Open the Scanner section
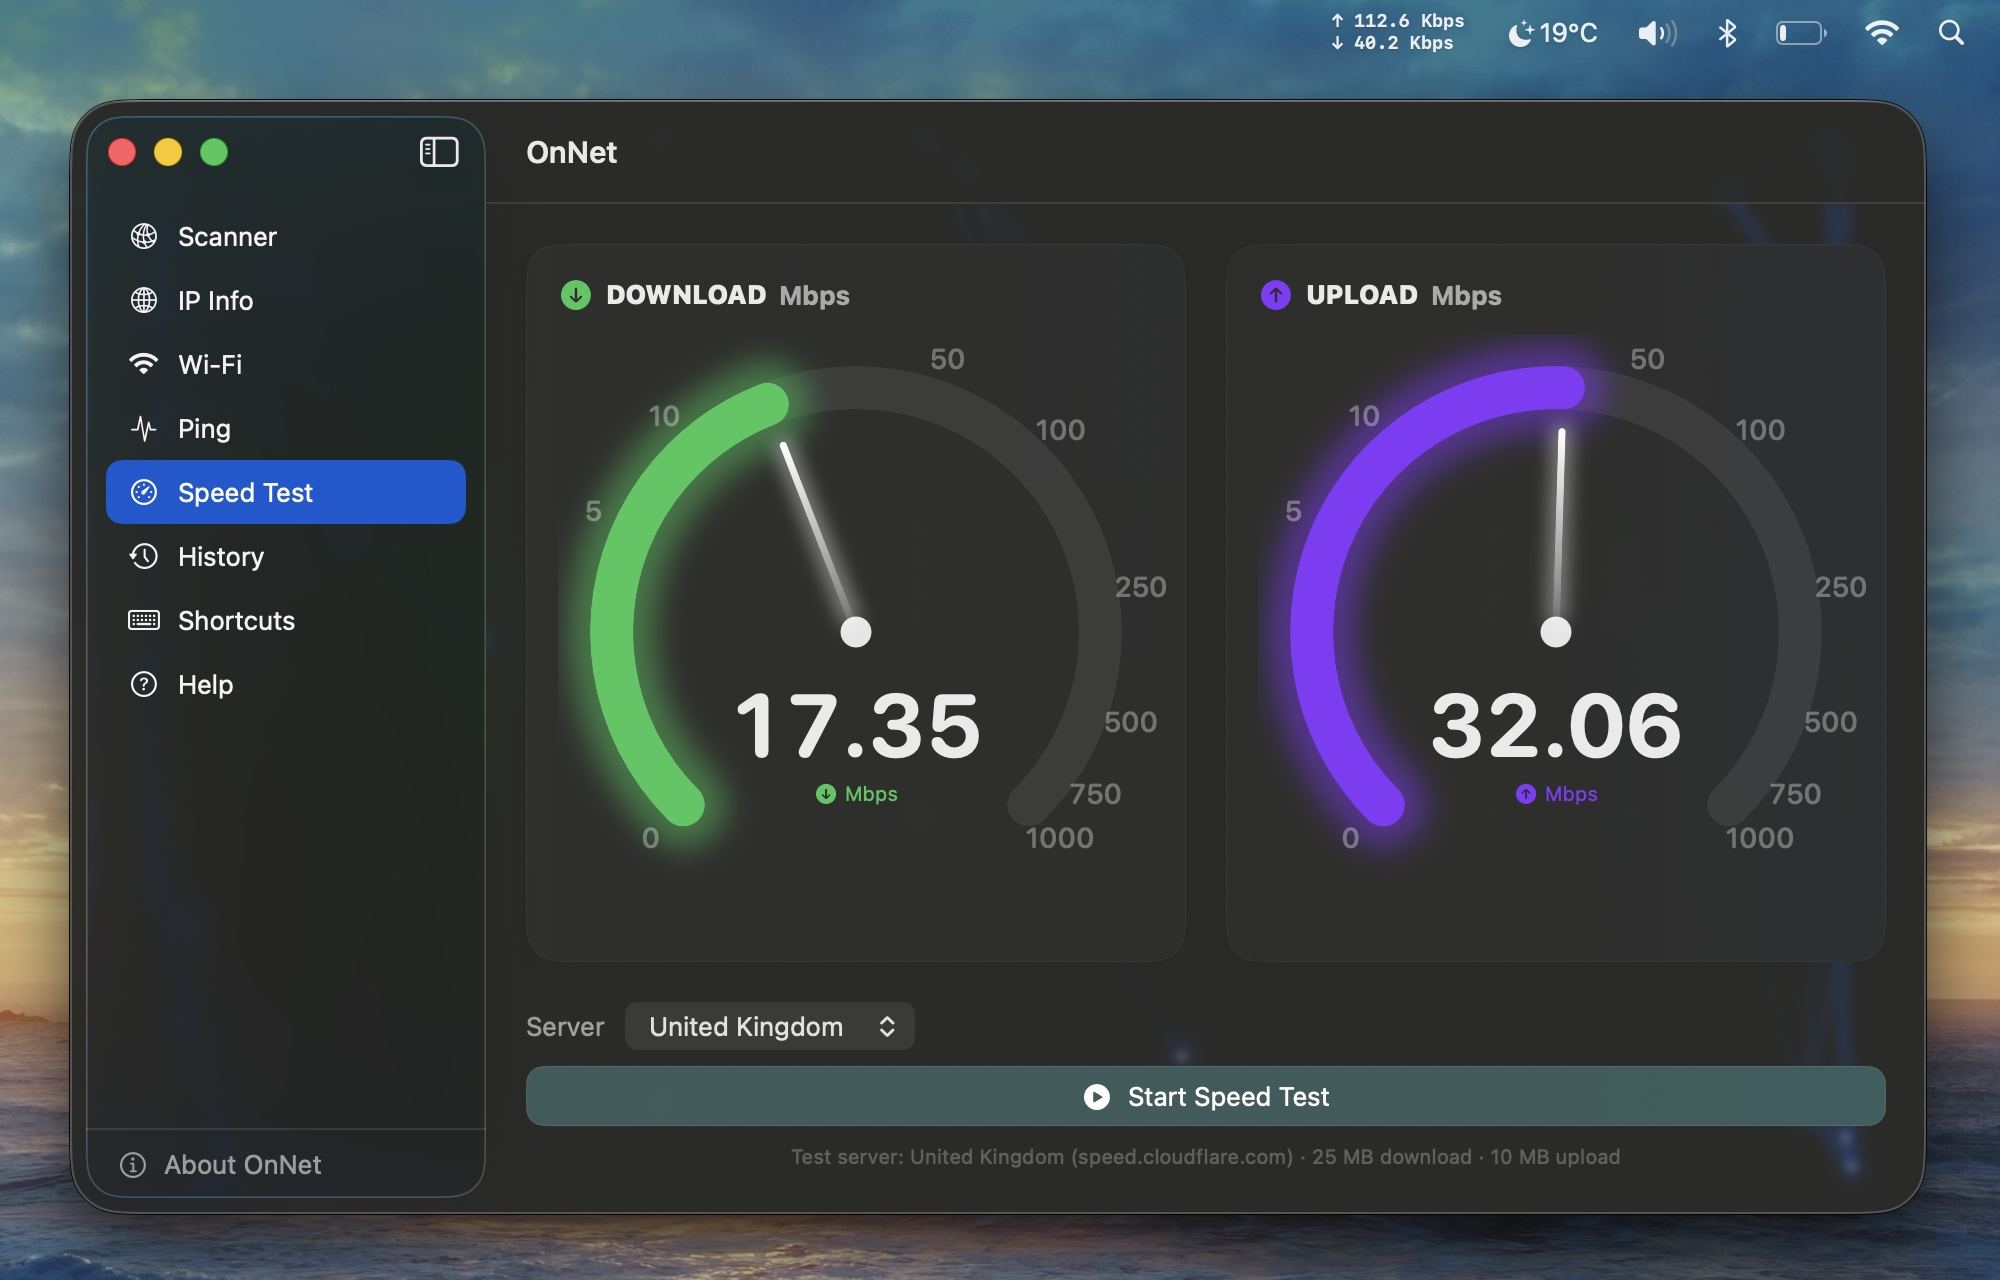The height and width of the screenshot is (1280, 2000). pos(286,236)
